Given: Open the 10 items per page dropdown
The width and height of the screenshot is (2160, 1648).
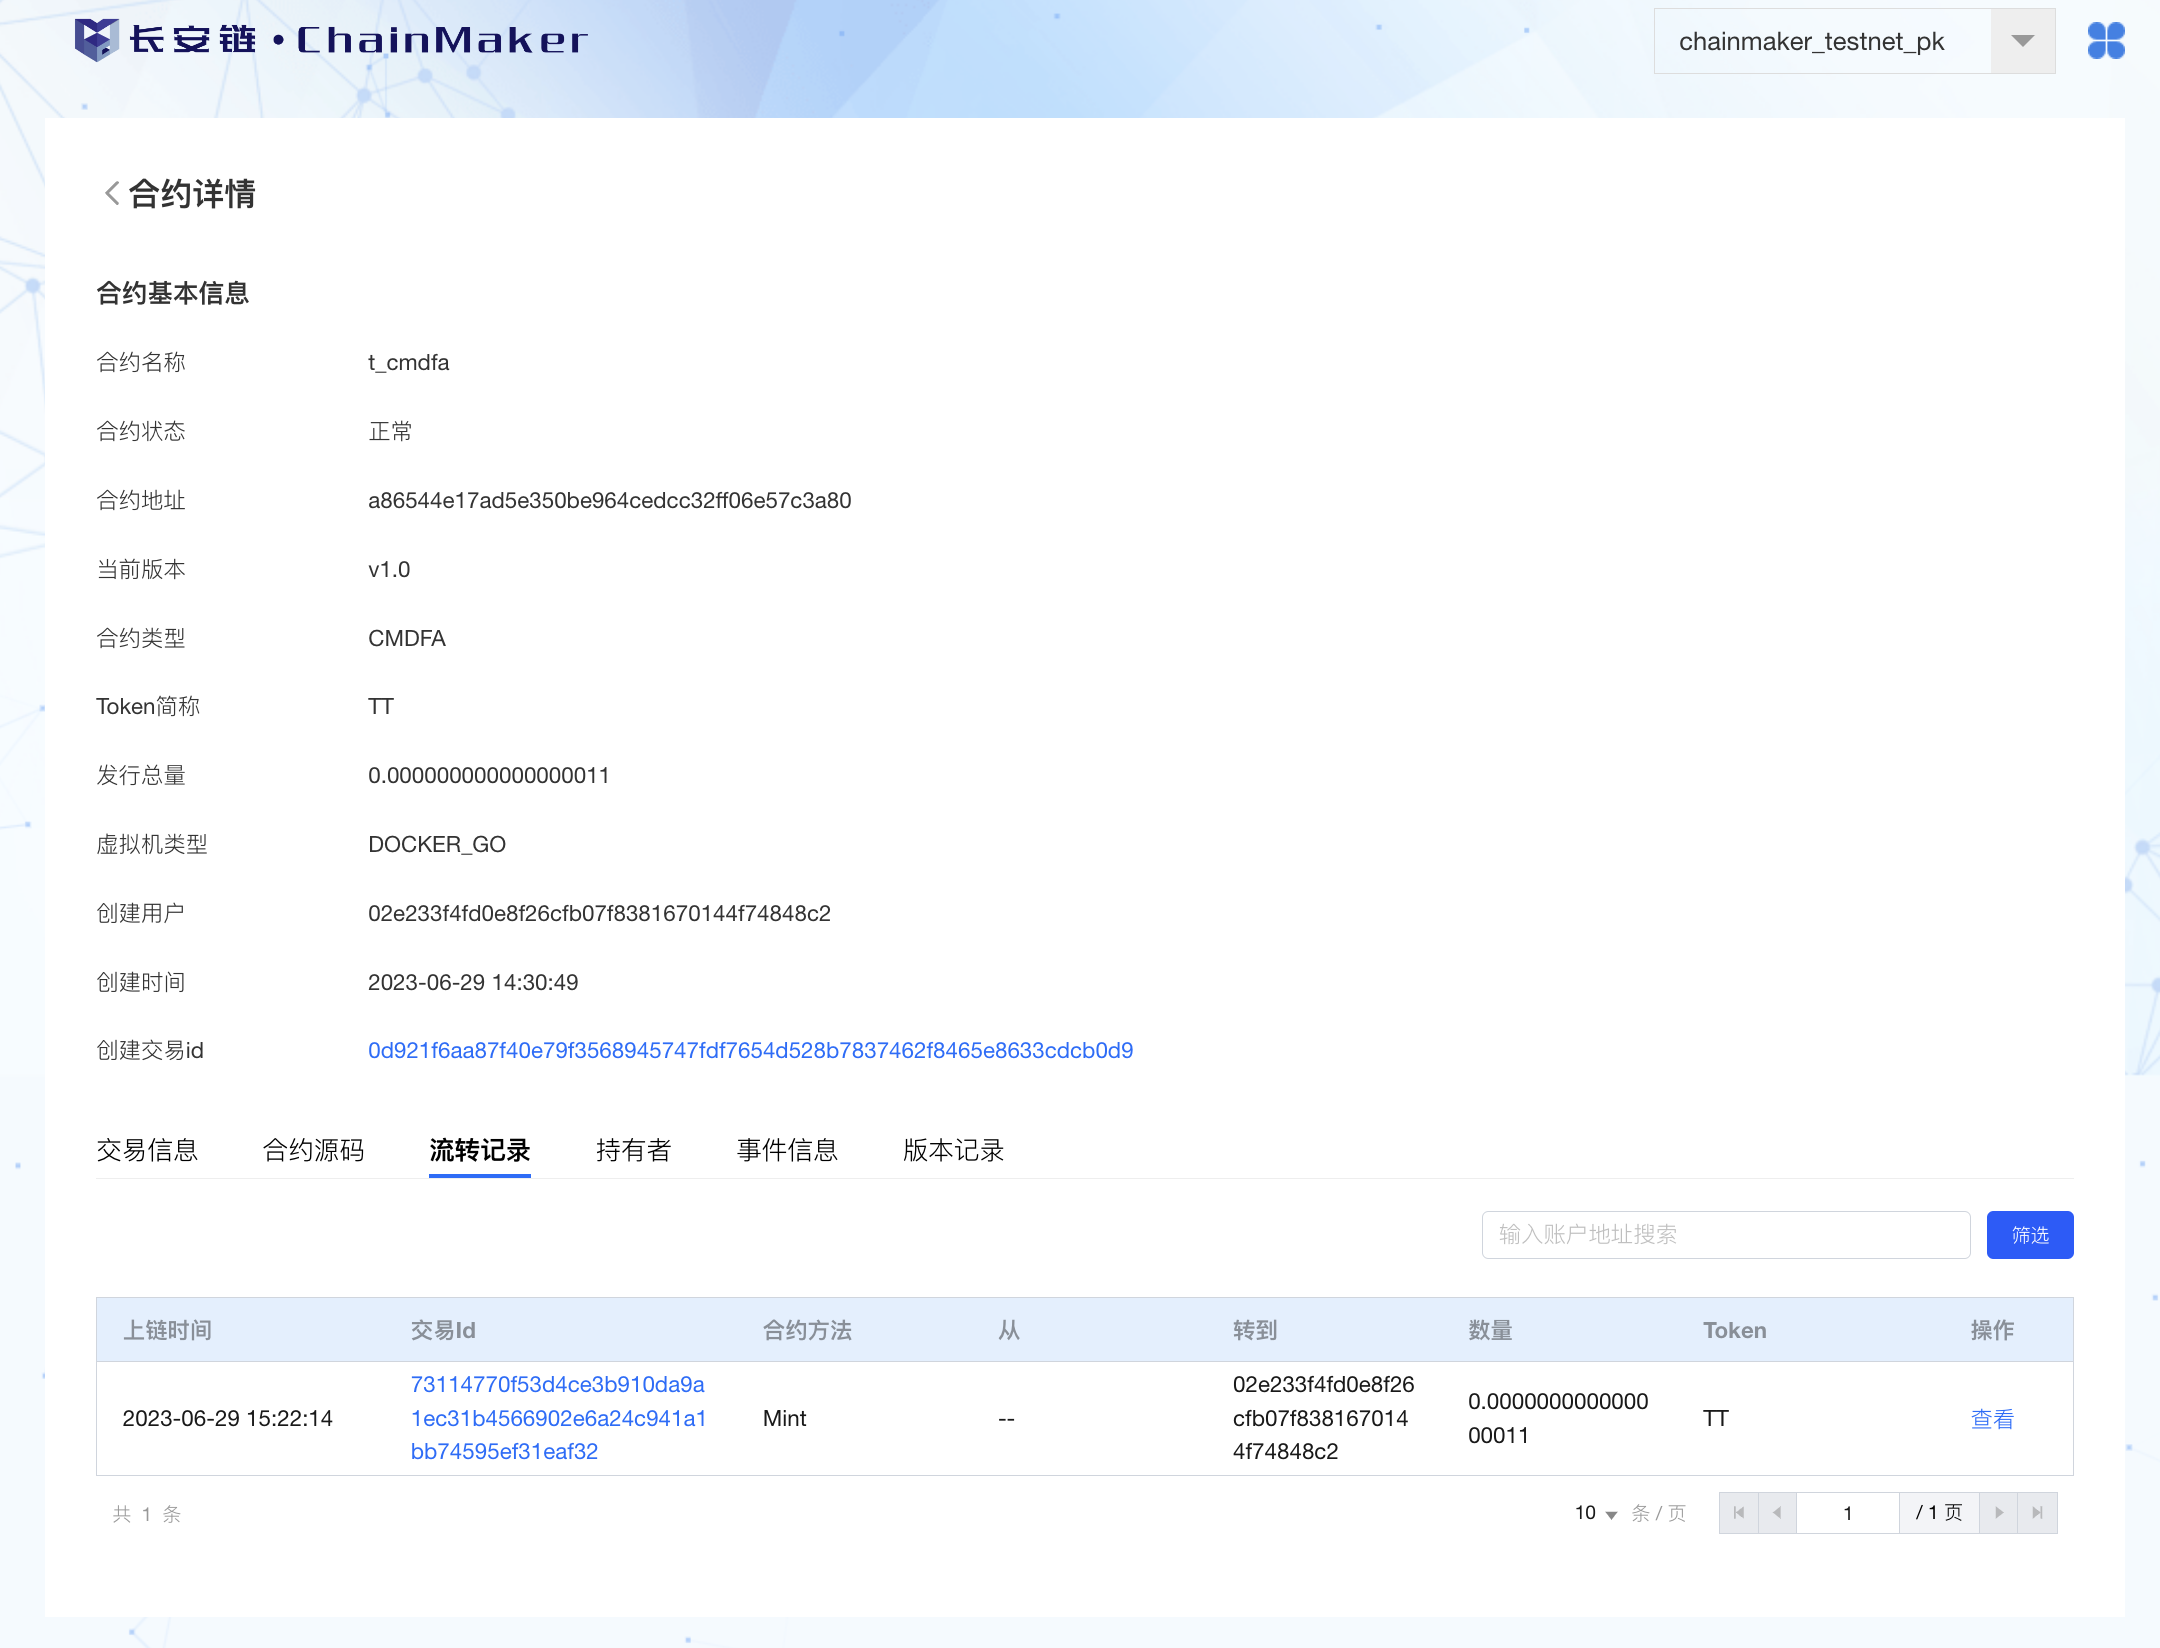Looking at the screenshot, I should 1596,1513.
